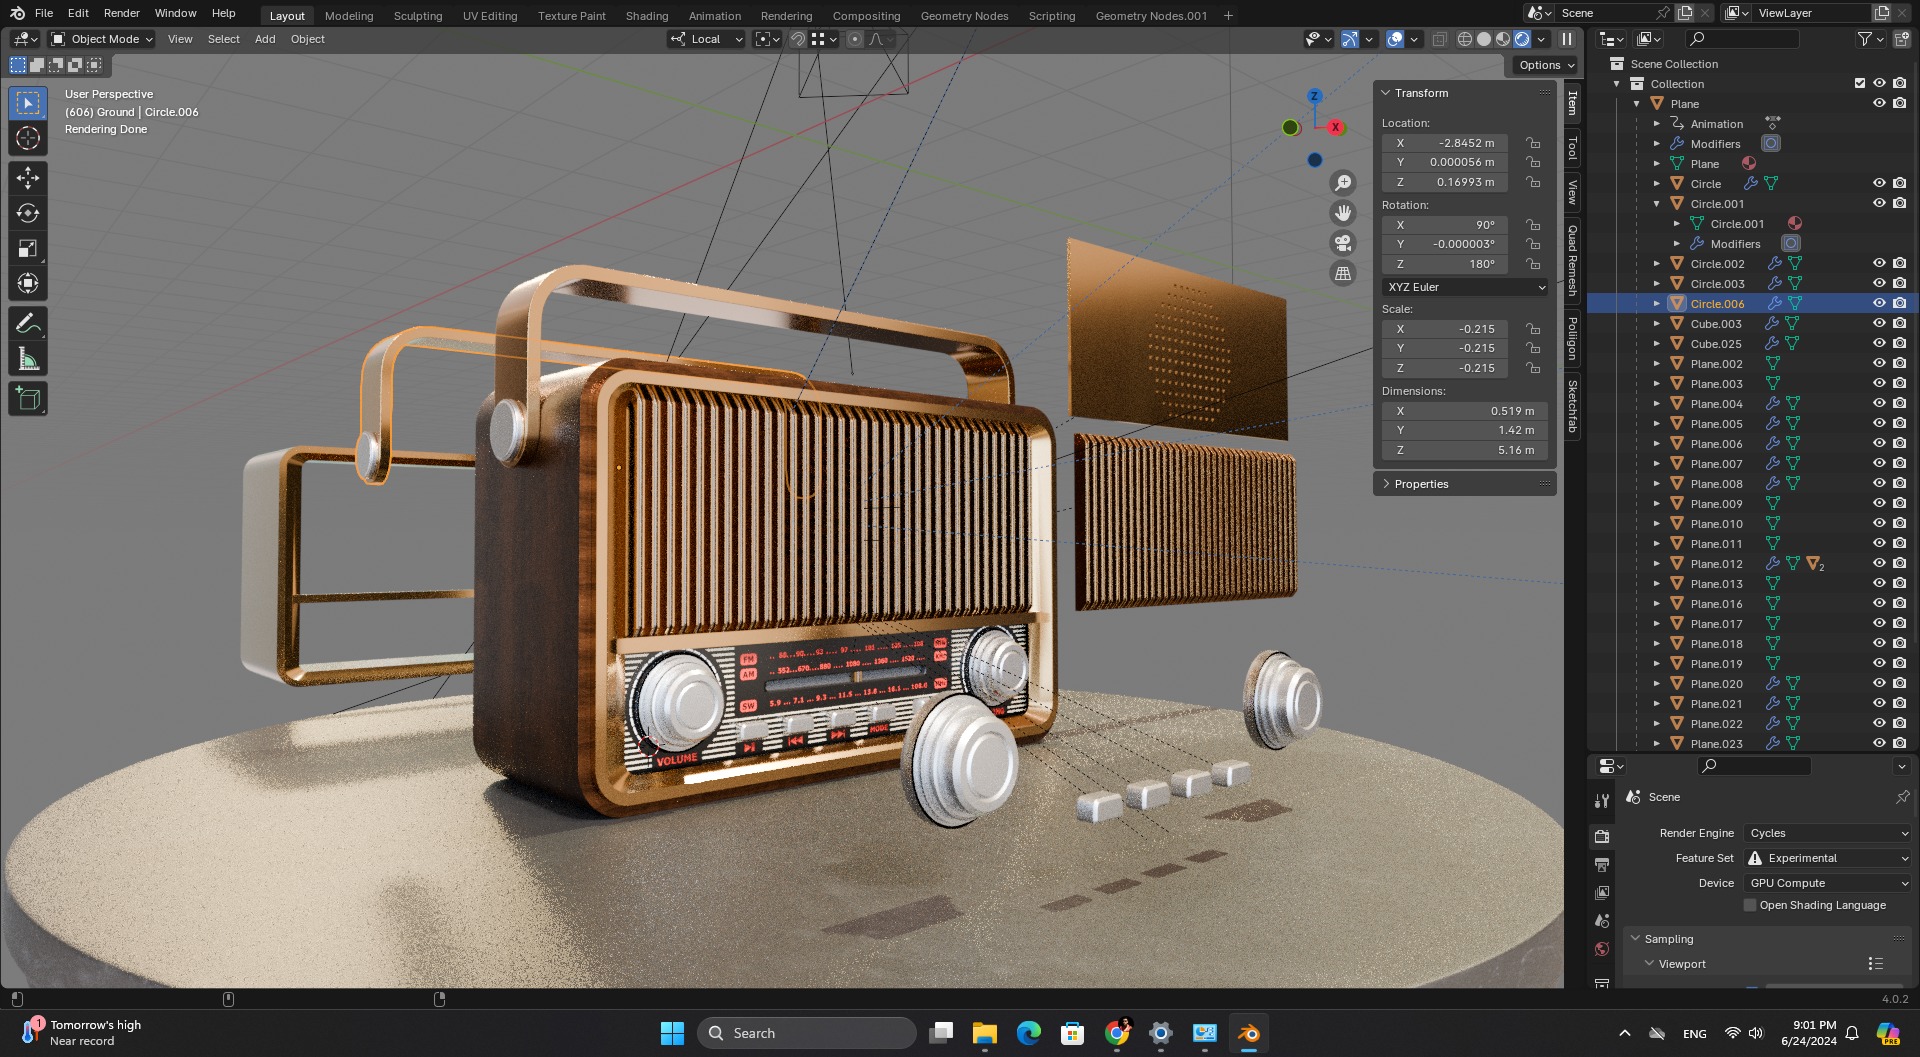This screenshot has width=1920, height=1057.
Task: Switch to the Tool sidebar tab
Action: coord(1572,147)
